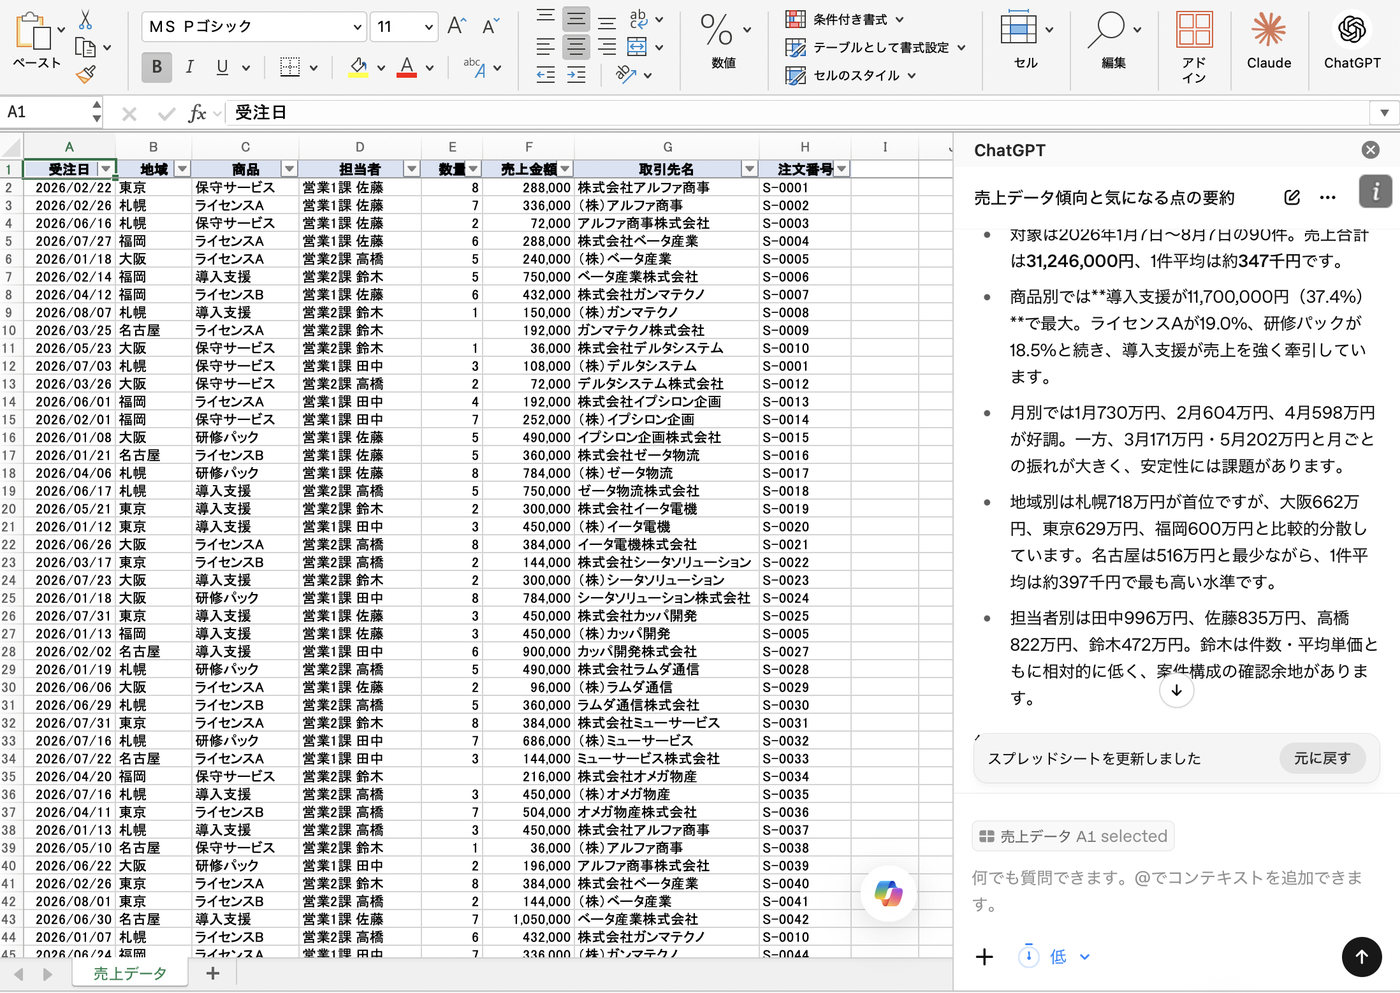This screenshot has width=1400, height=993.
Task: Click the Copilot floating icon
Action: point(888,893)
